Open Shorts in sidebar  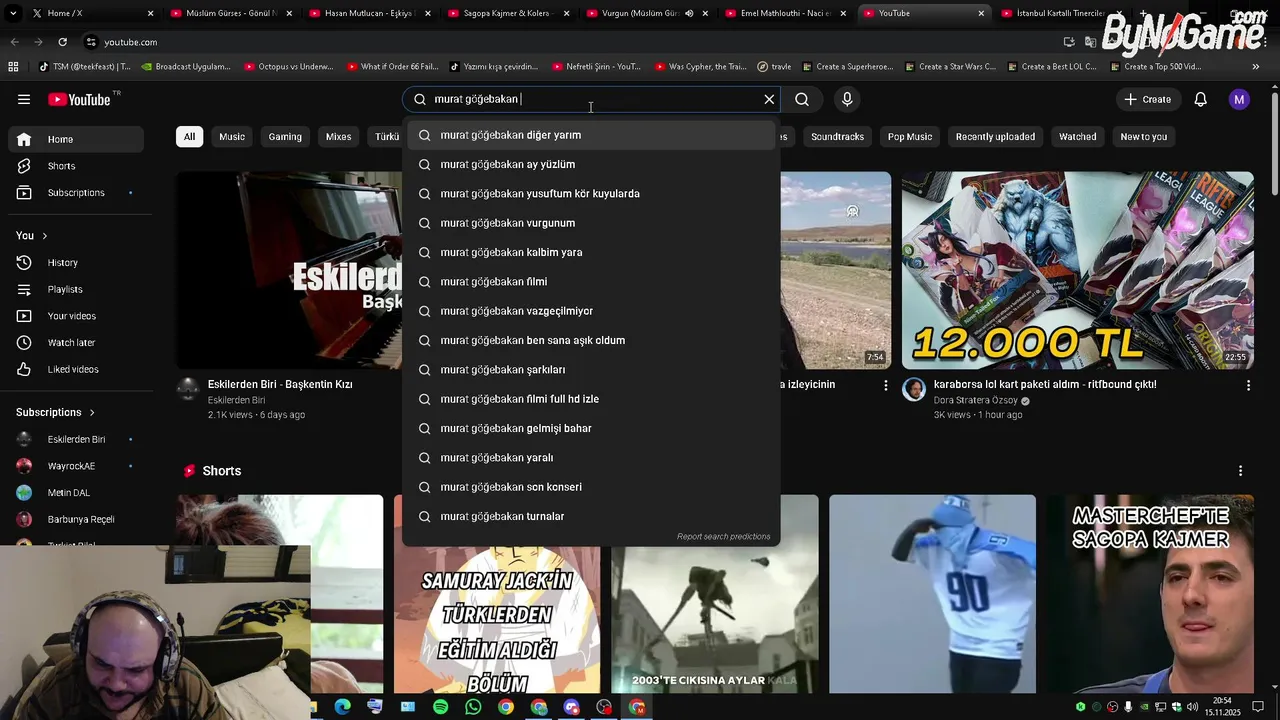point(76,166)
